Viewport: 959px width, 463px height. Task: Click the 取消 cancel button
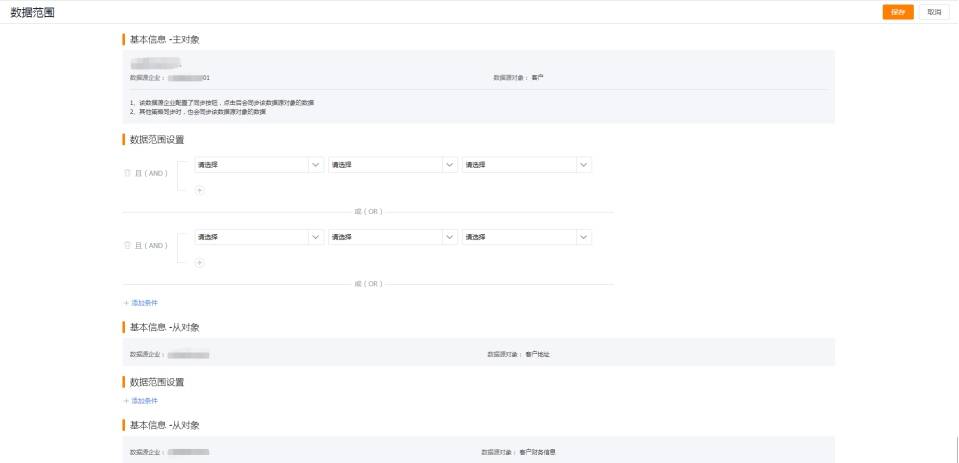(x=935, y=12)
